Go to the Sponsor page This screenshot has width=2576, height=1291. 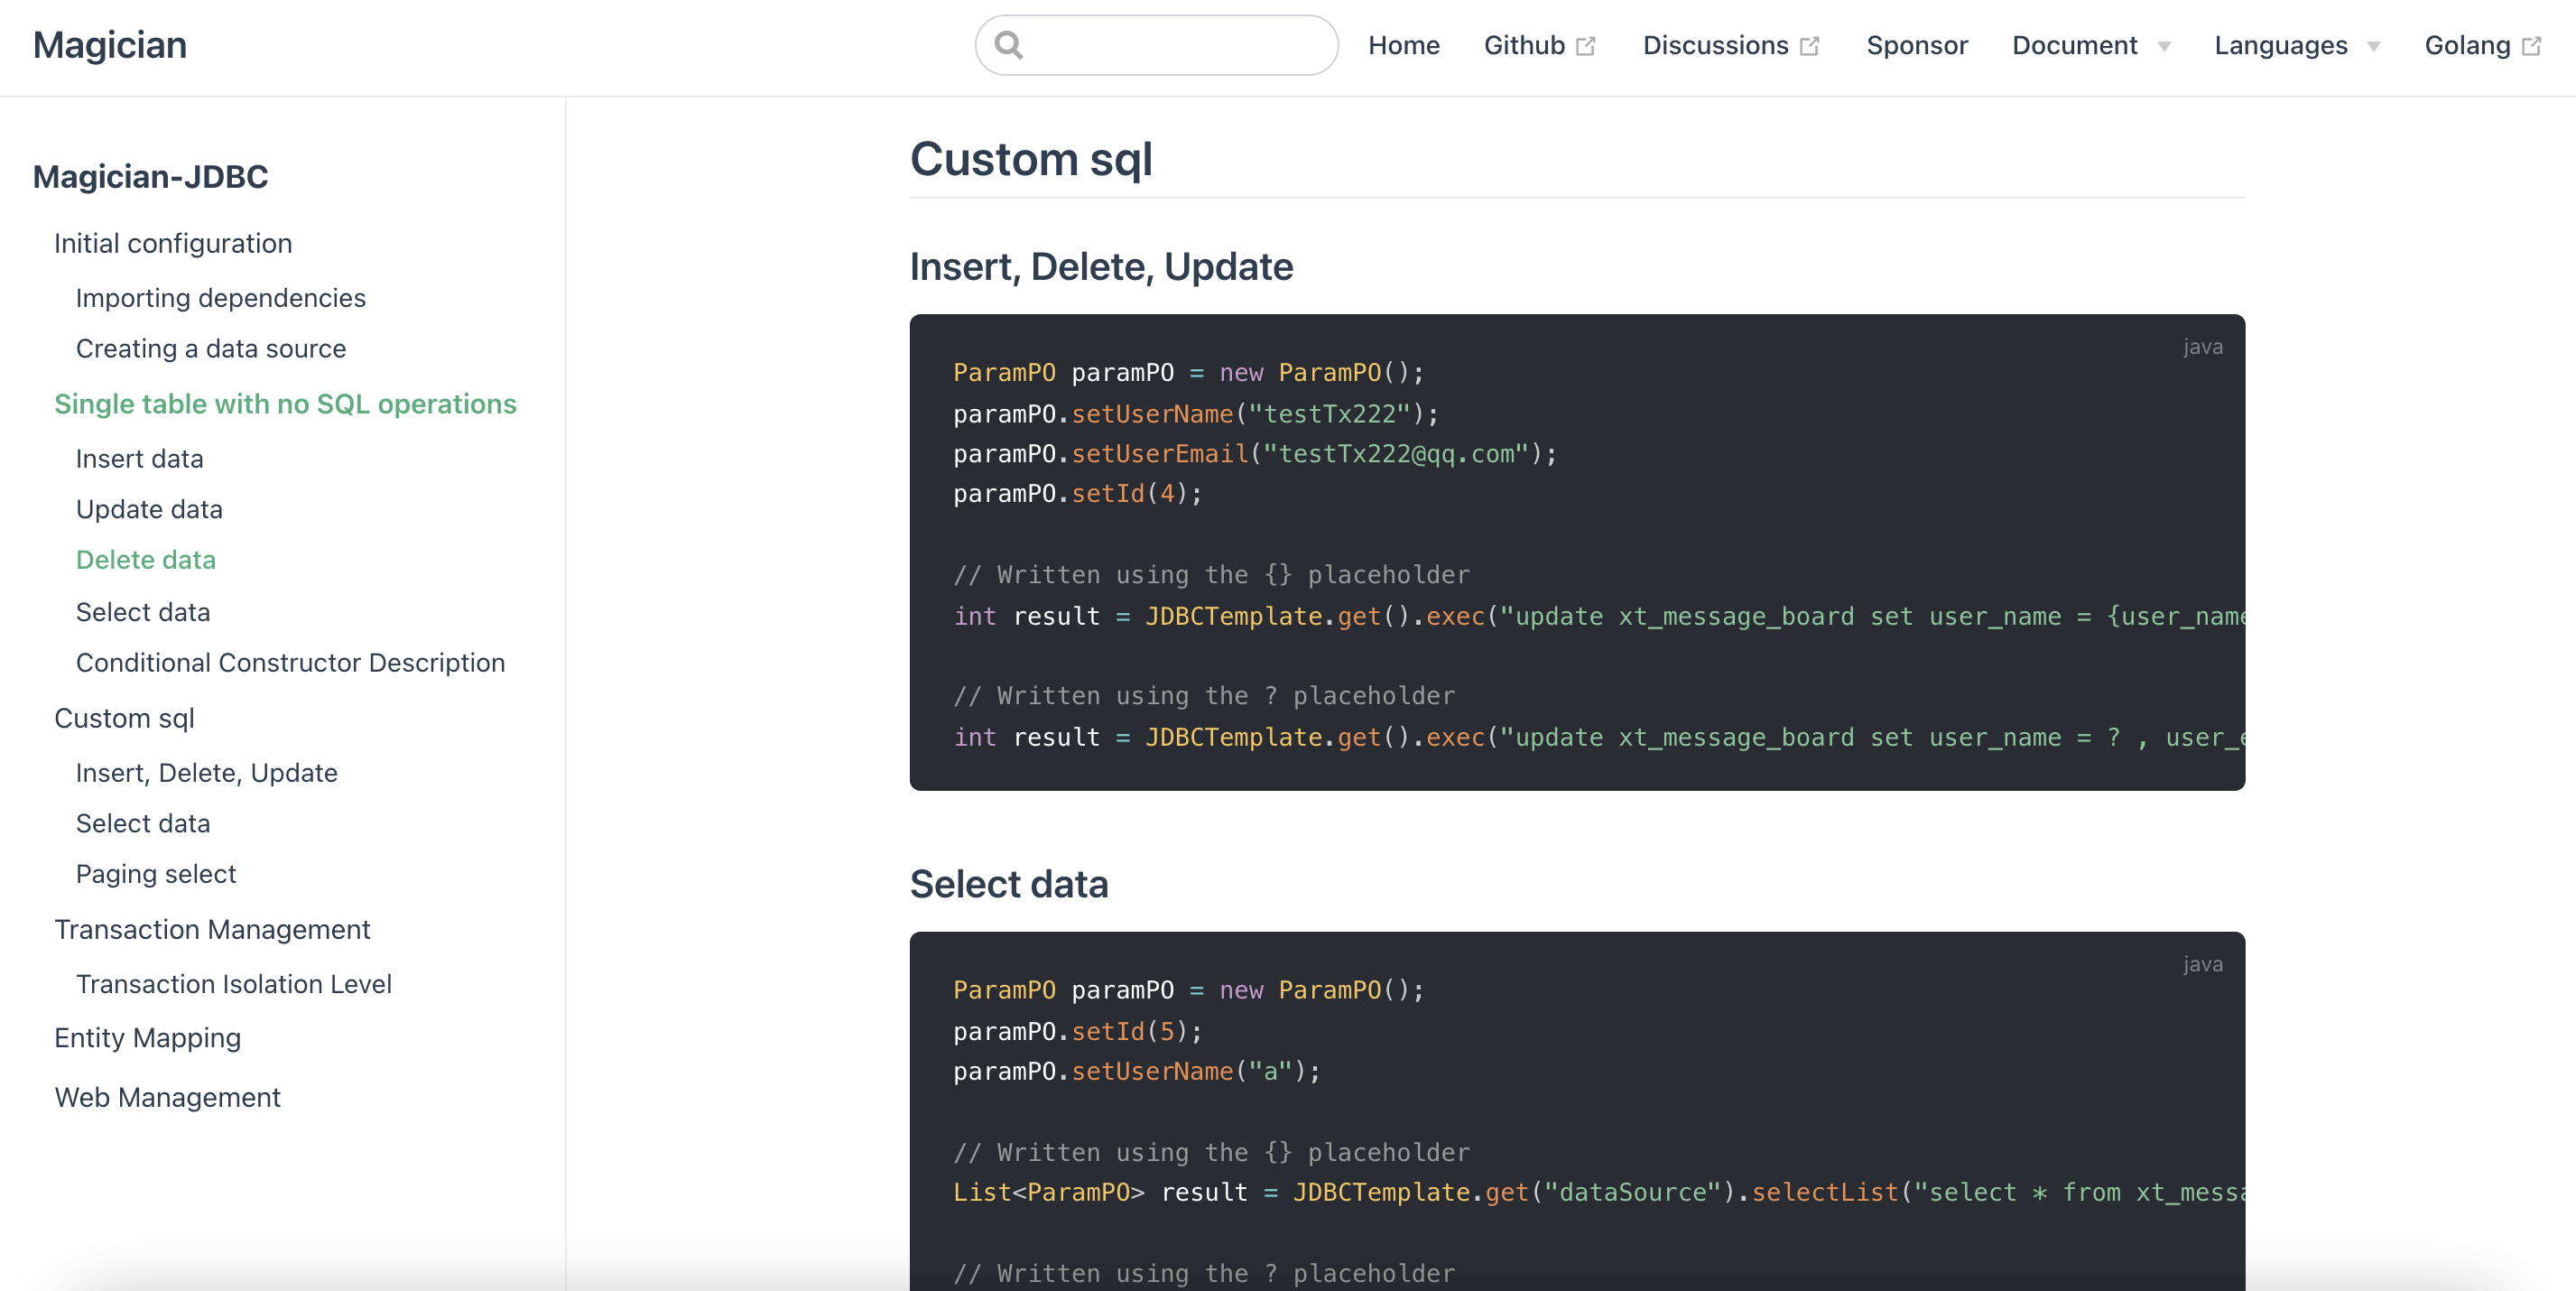coord(1916,46)
